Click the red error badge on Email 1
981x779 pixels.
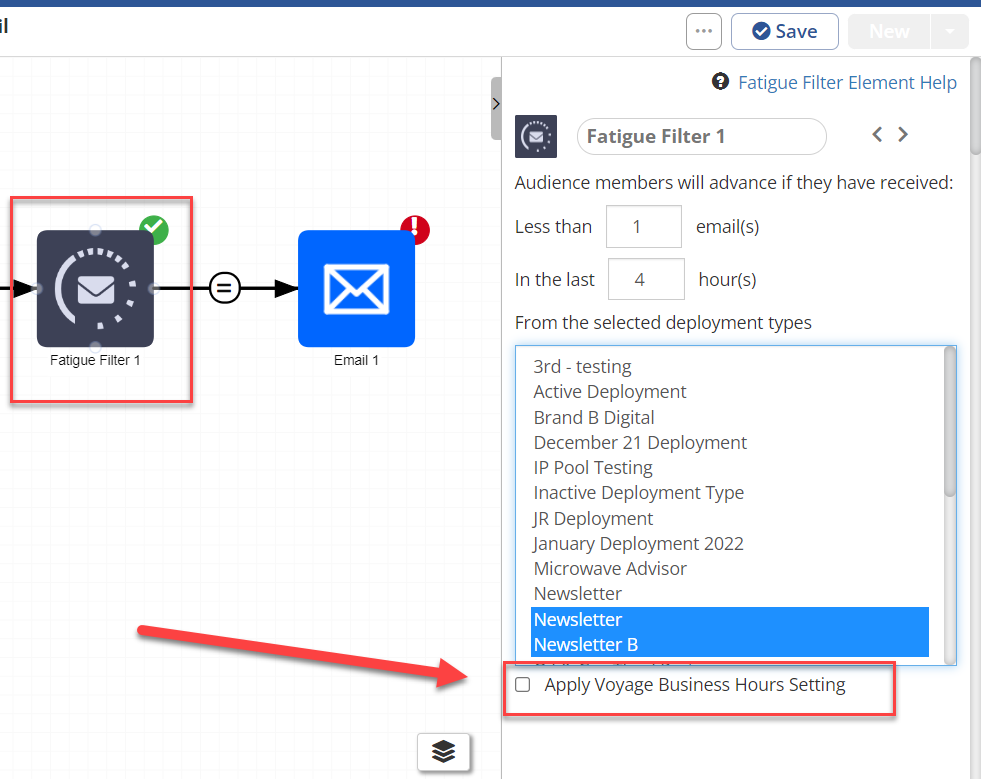[414, 230]
